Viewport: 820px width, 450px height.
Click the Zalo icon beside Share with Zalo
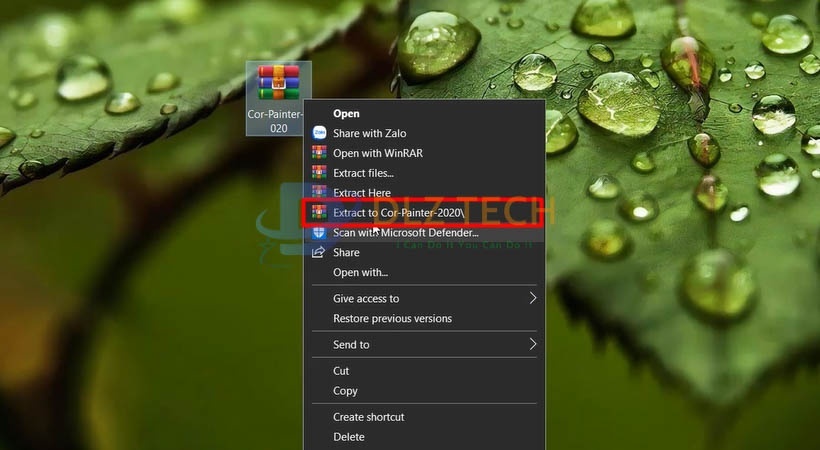(319, 133)
